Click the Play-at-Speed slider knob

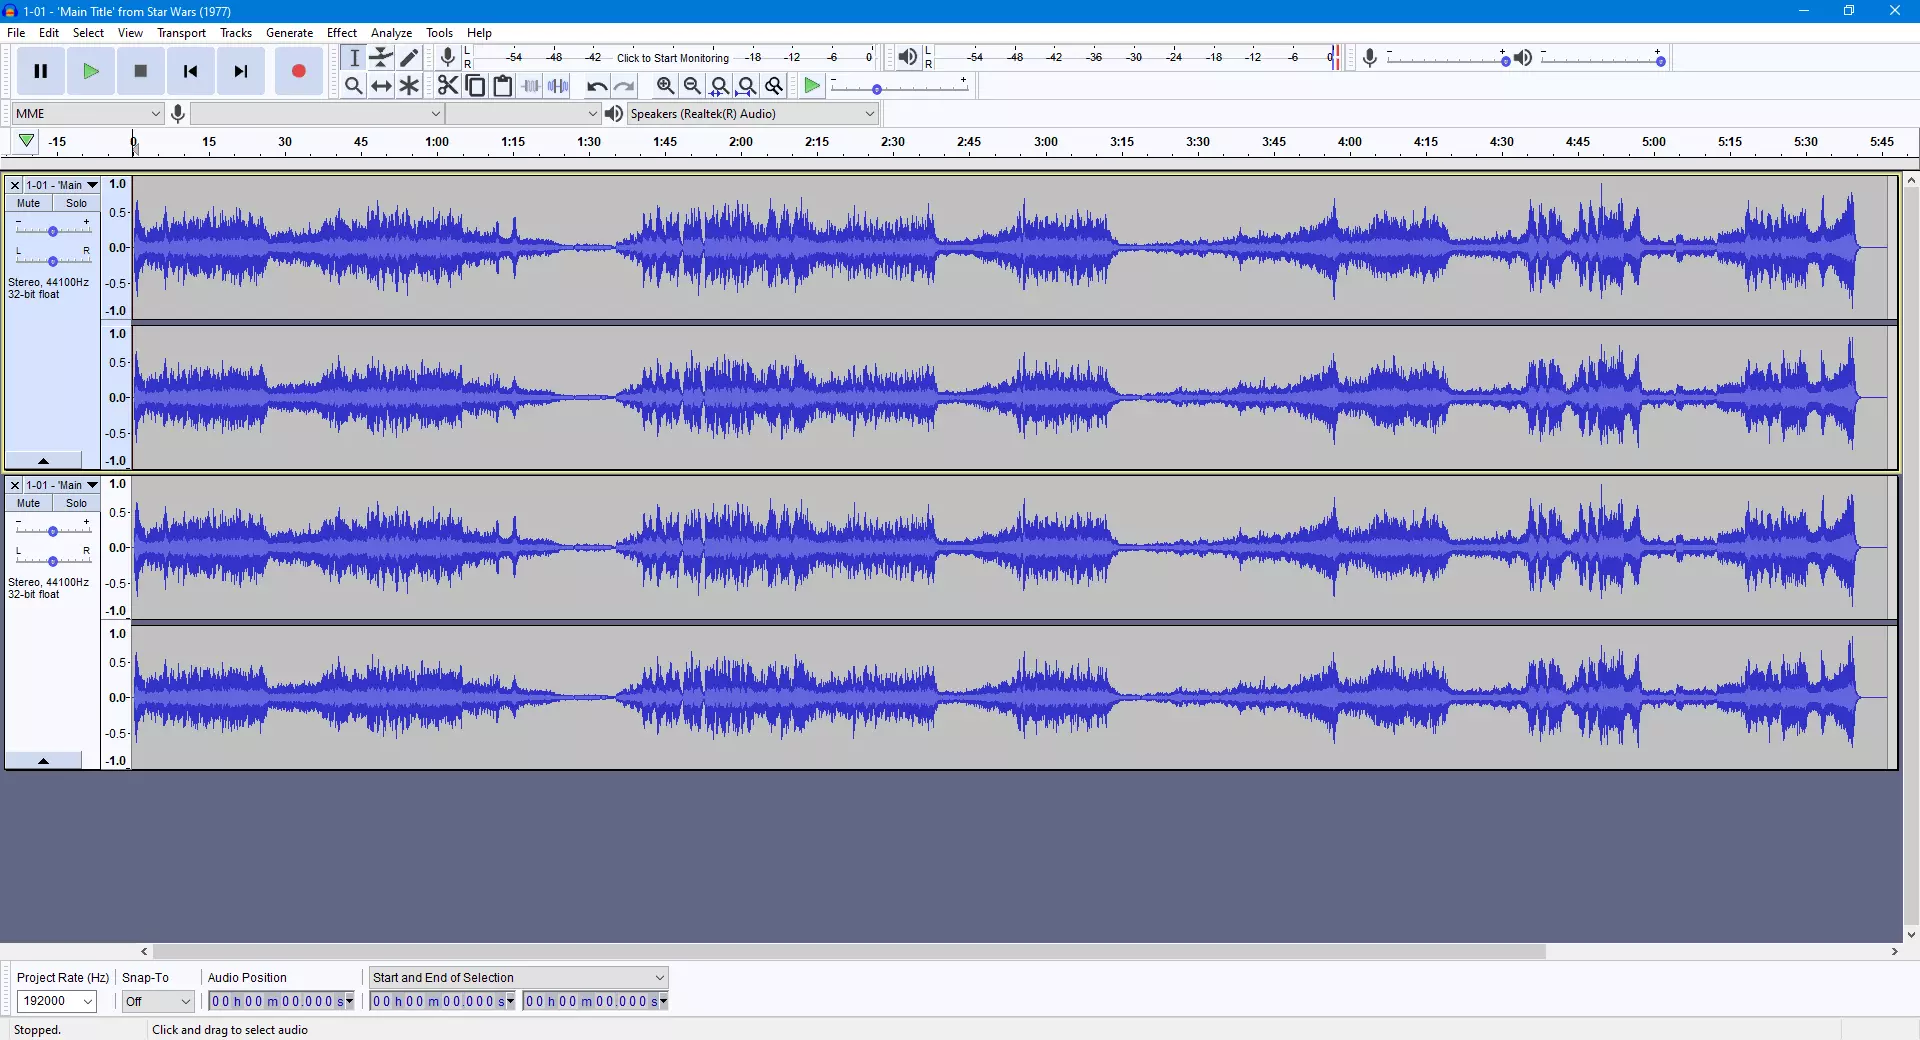(x=877, y=89)
